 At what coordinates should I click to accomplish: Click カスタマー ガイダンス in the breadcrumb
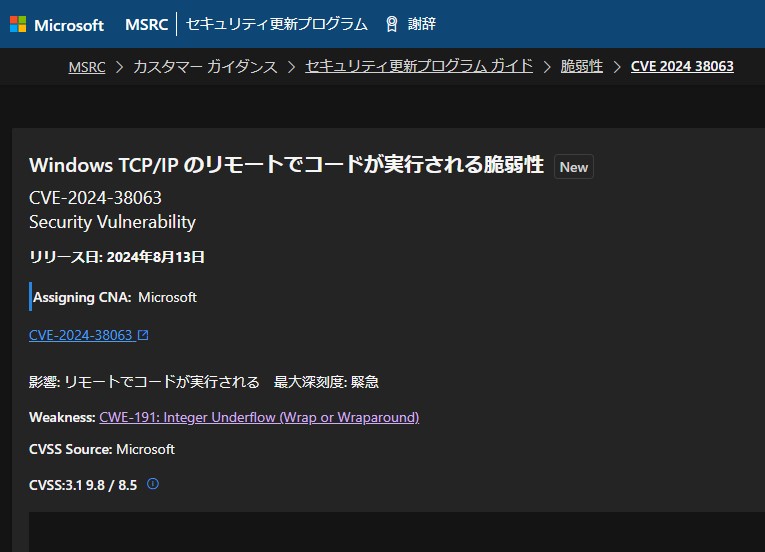pos(205,66)
